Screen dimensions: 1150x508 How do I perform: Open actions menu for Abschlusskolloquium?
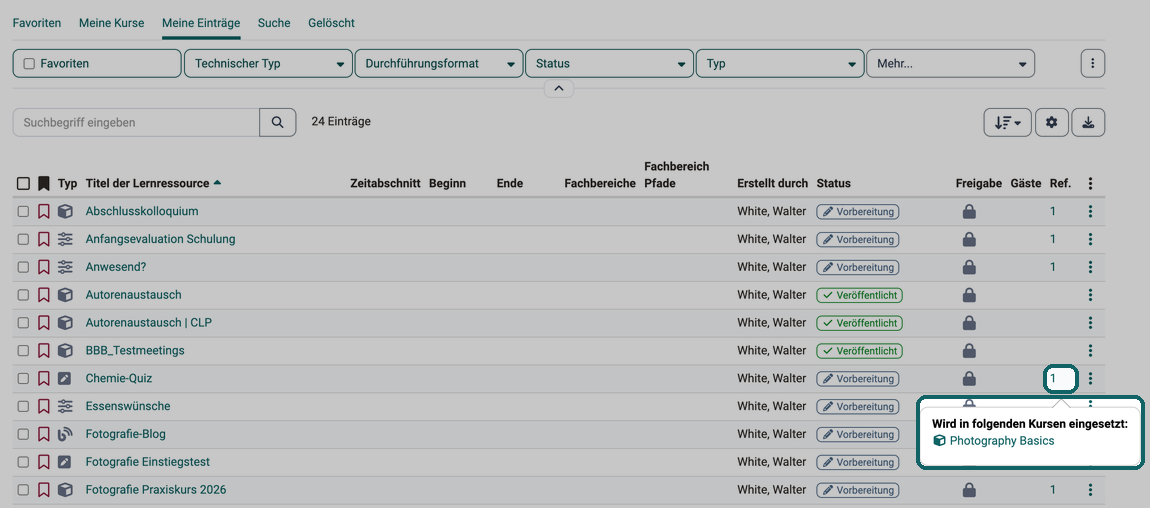coord(1091,212)
